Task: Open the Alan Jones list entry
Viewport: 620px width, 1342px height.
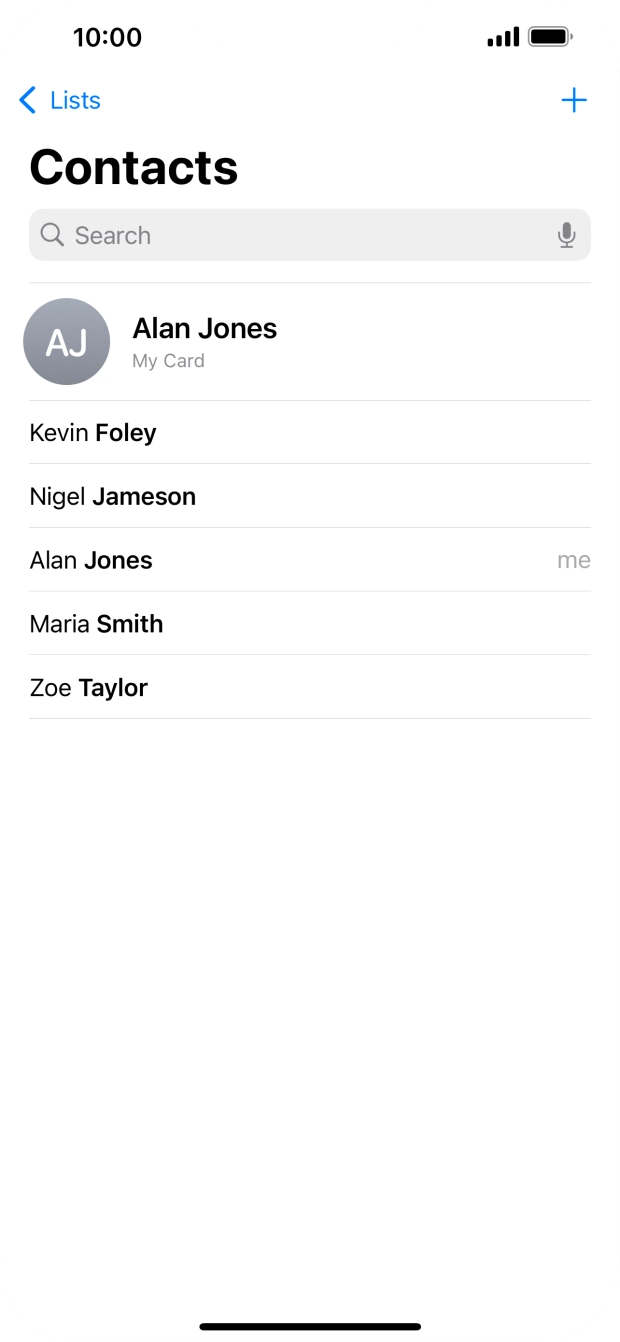Action: [91, 560]
